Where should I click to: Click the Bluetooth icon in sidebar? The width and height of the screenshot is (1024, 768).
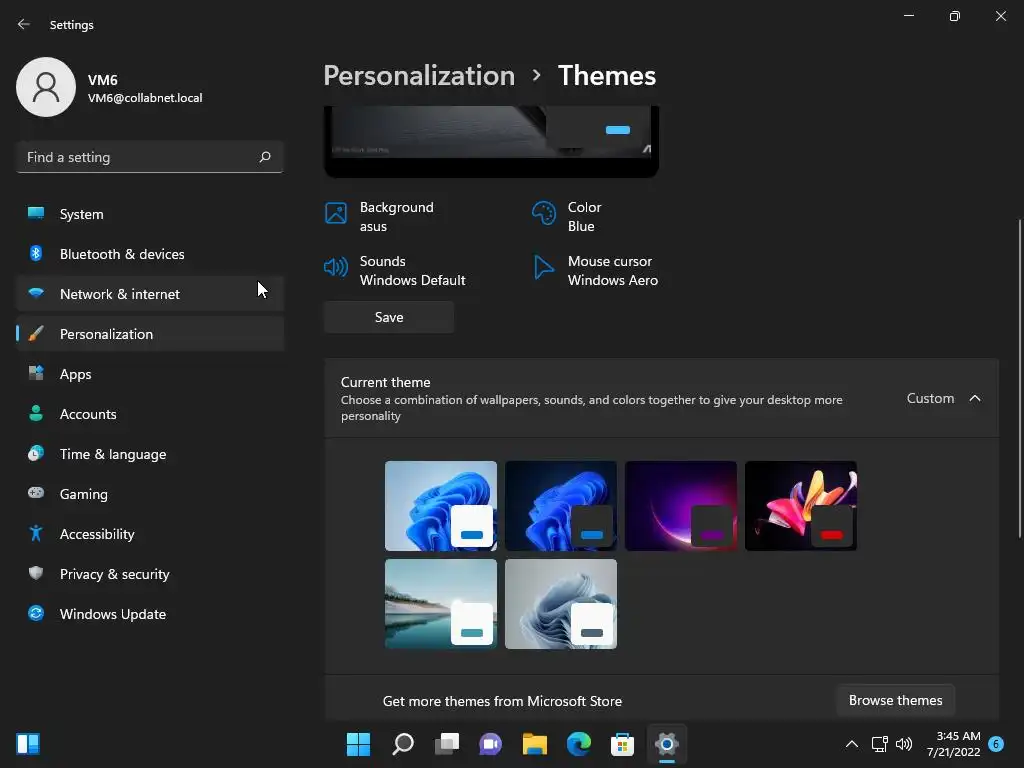pyautogui.click(x=36, y=253)
